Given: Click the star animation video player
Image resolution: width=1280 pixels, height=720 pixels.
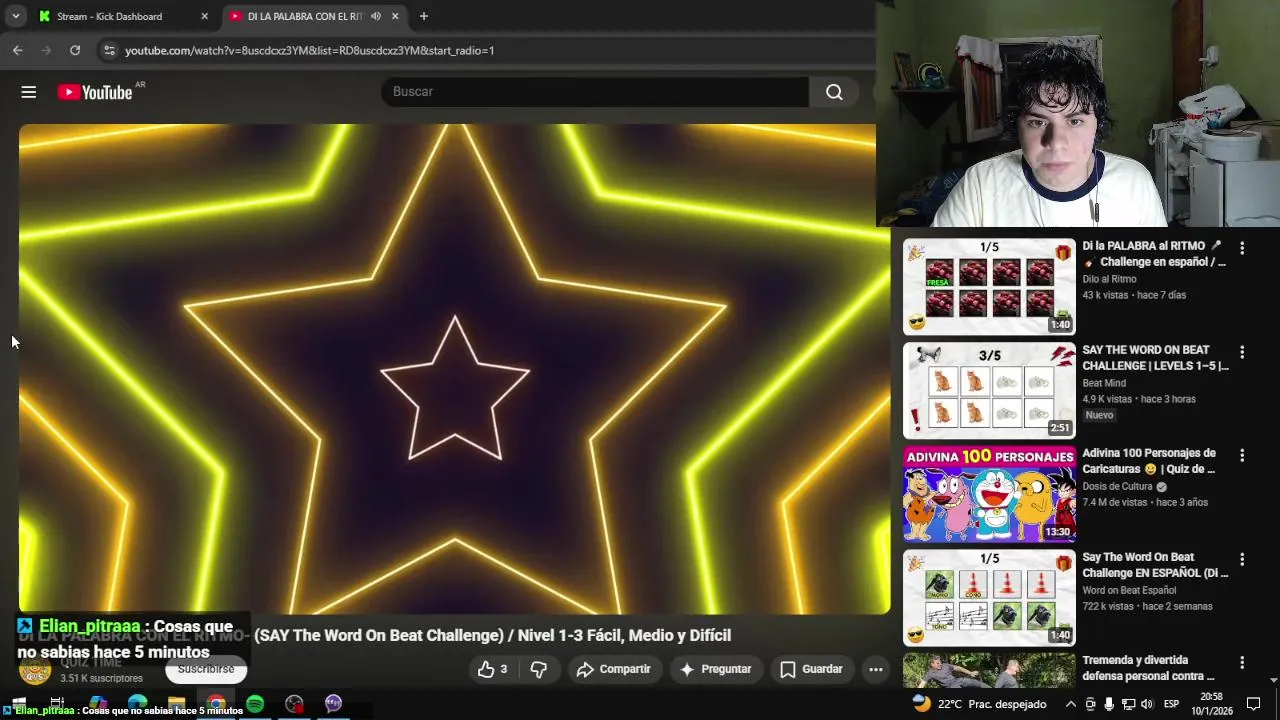Looking at the screenshot, I should point(454,369).
